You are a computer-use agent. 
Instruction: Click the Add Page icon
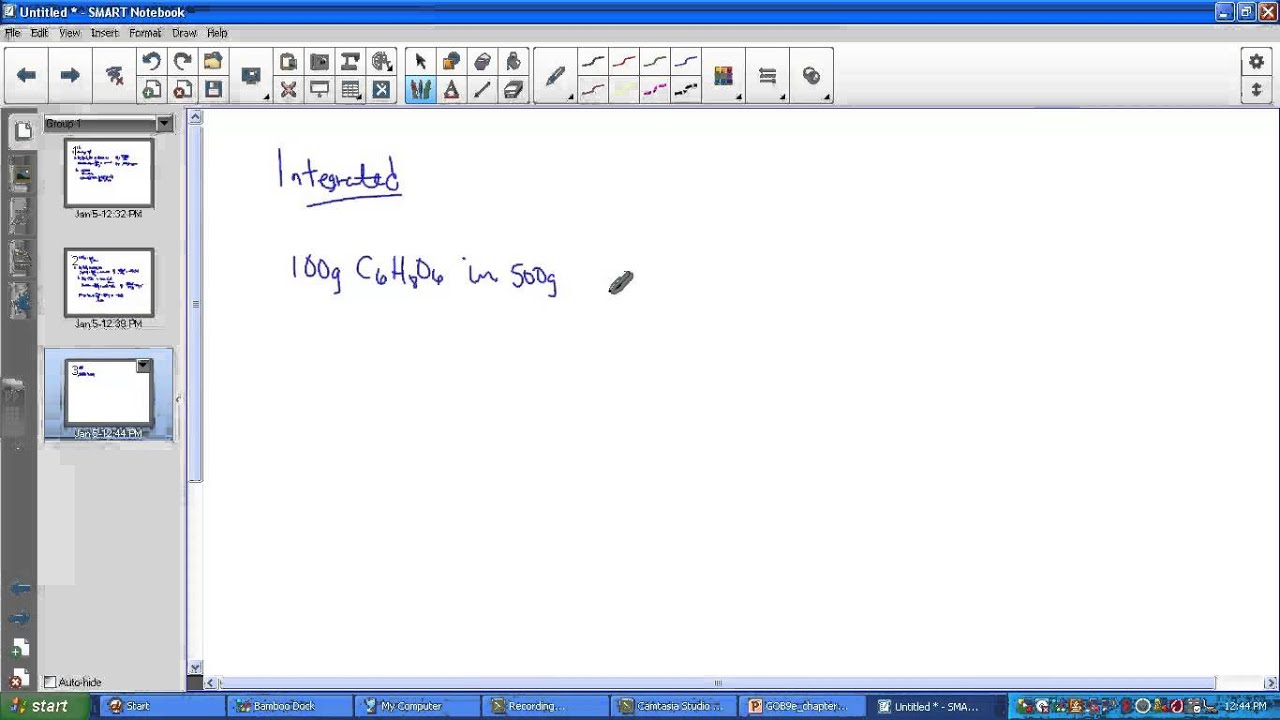pos(151,90)
